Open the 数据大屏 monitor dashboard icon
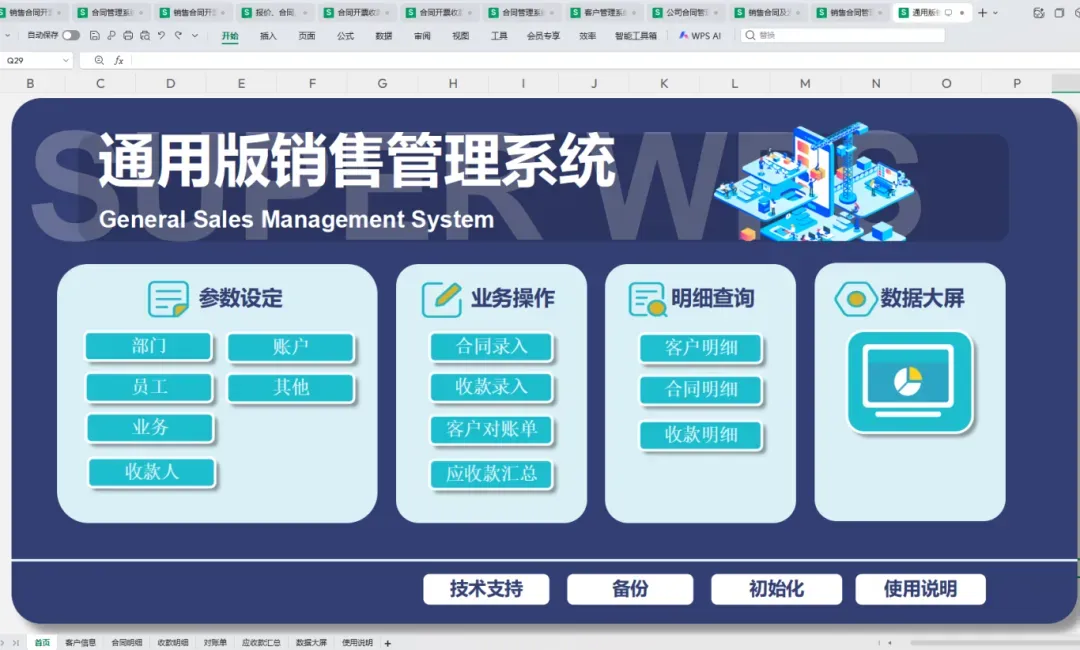Viewport: 1080px width, 650px height. coord(910,383)
